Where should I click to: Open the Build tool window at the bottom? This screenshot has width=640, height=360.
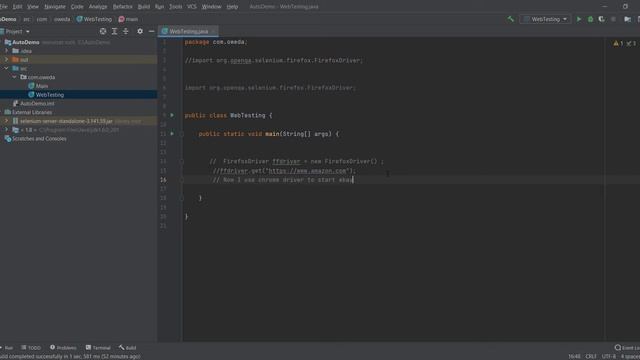pos(128,348)
